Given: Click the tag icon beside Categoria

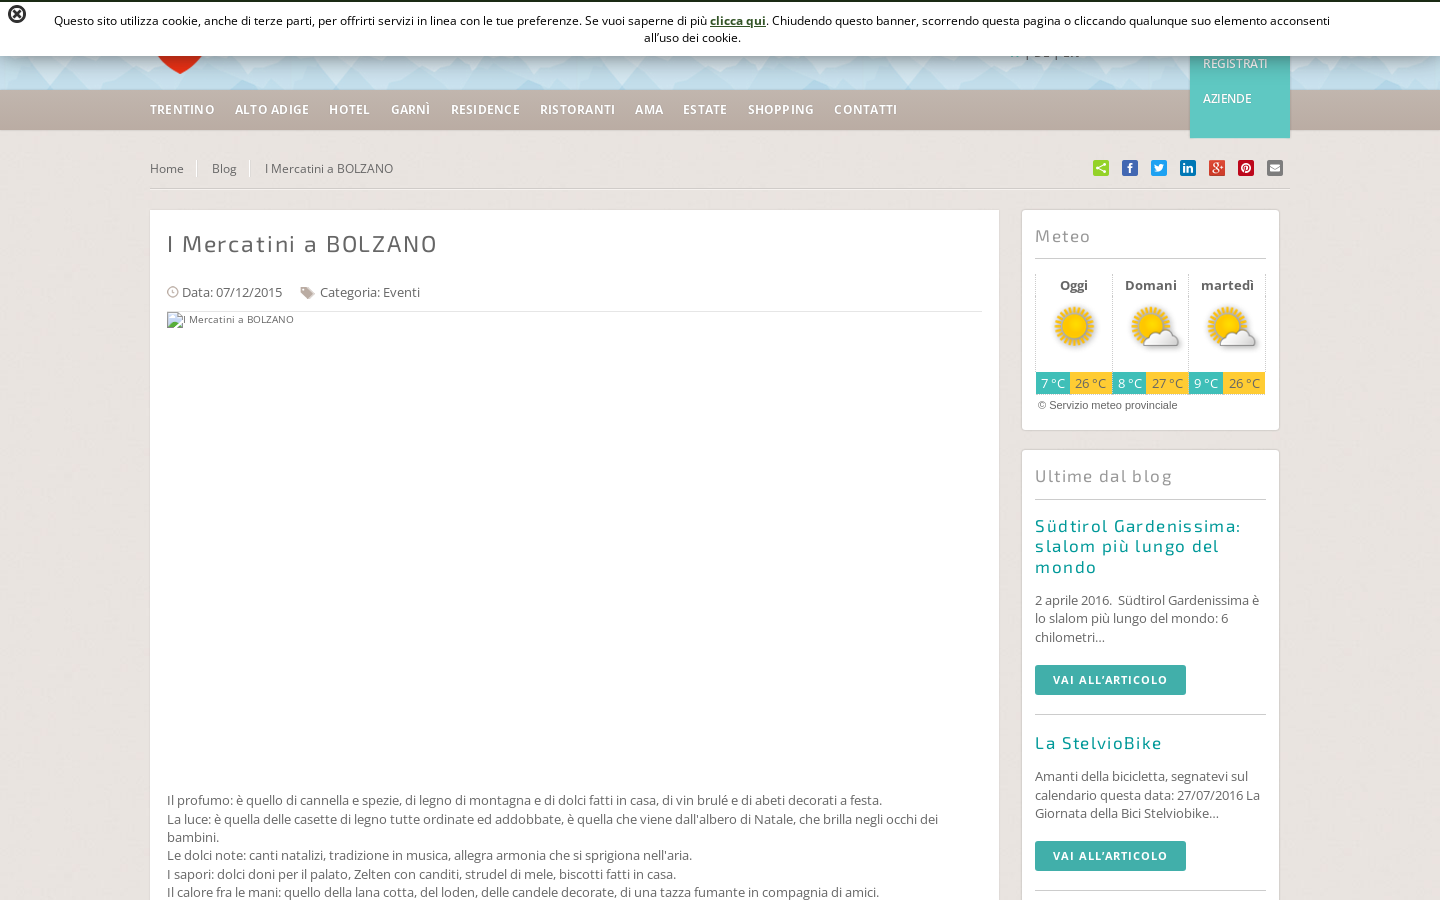Looking at the screenshot, I should (x=307, y=293).
